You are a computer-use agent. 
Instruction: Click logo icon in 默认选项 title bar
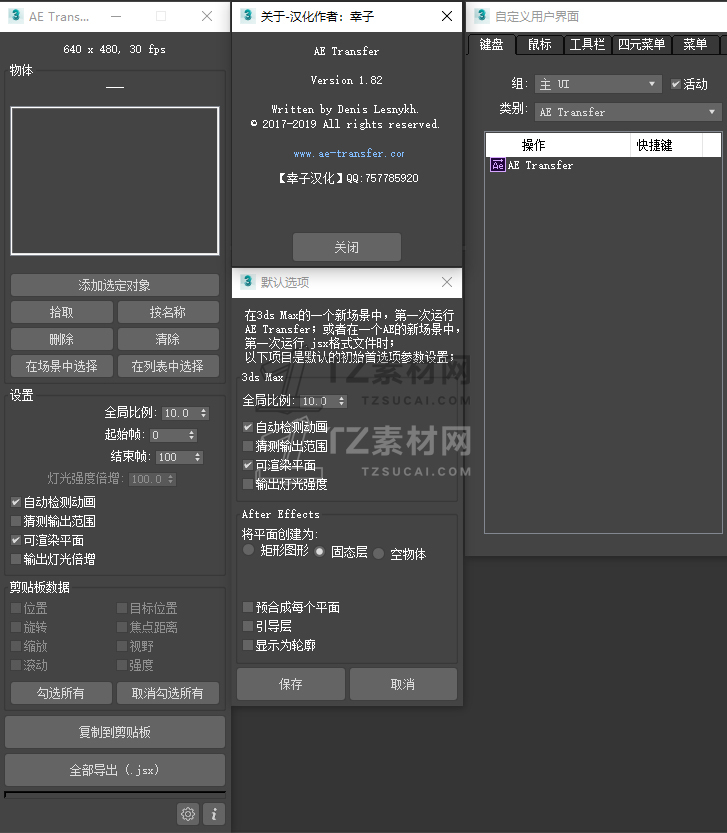pyautogui.click(x=247, y=282)
